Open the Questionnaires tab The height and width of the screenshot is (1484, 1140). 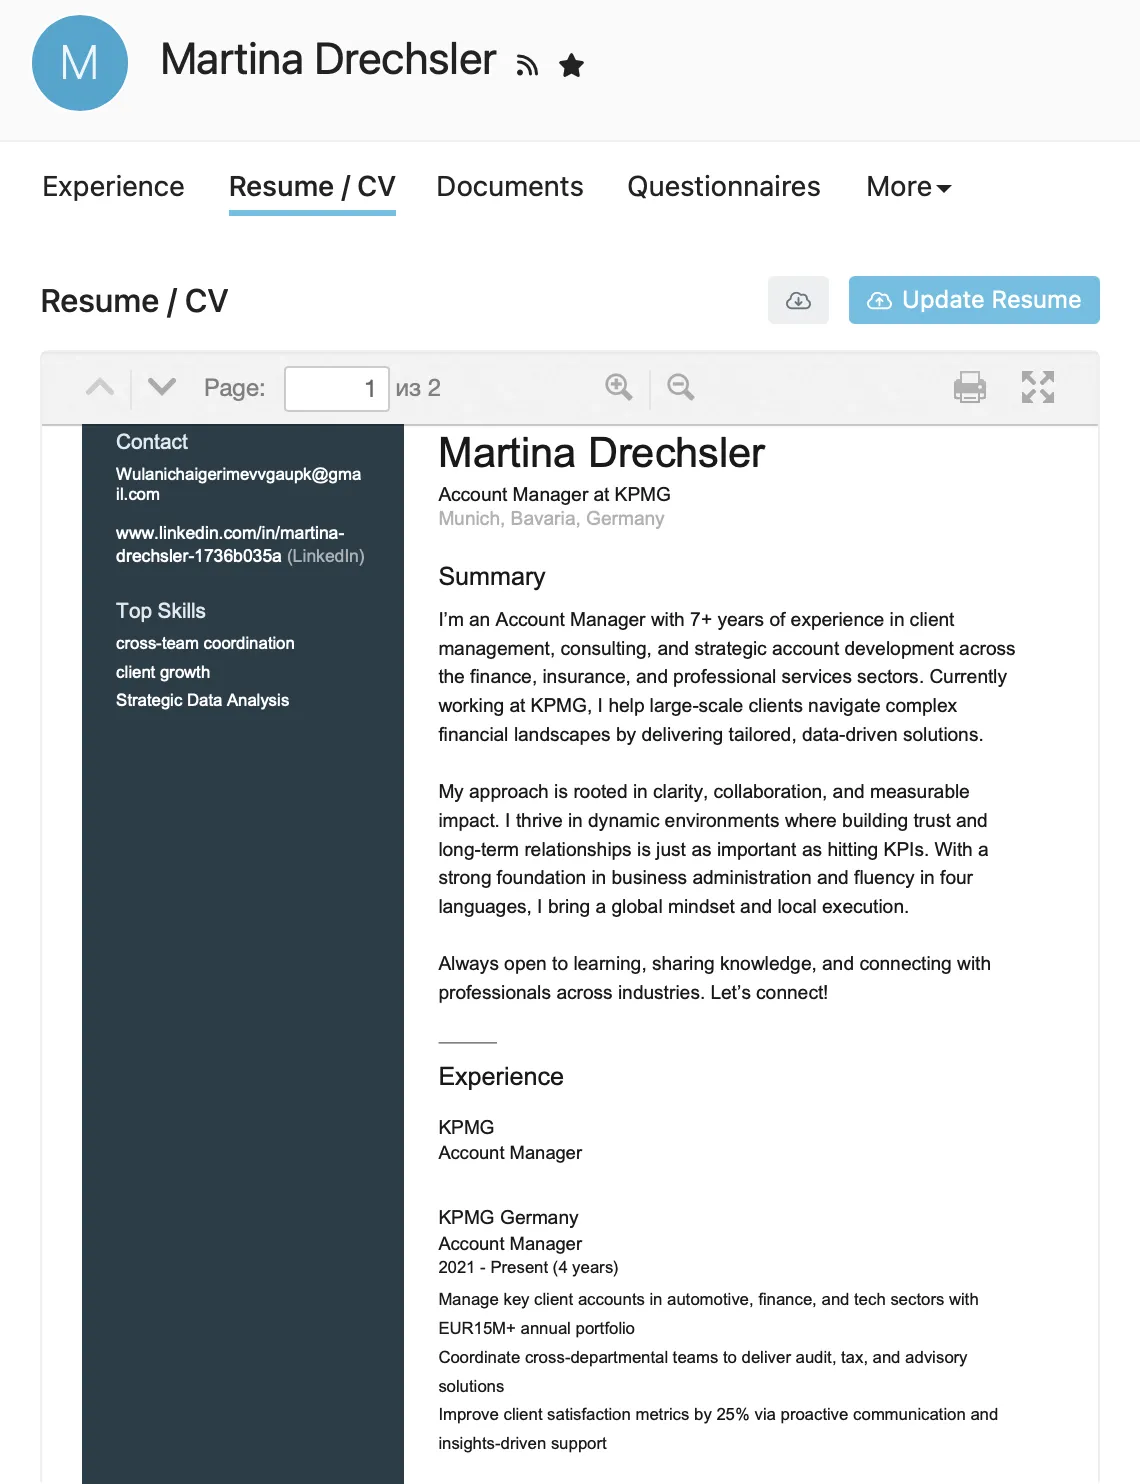(x=723, y=187)
